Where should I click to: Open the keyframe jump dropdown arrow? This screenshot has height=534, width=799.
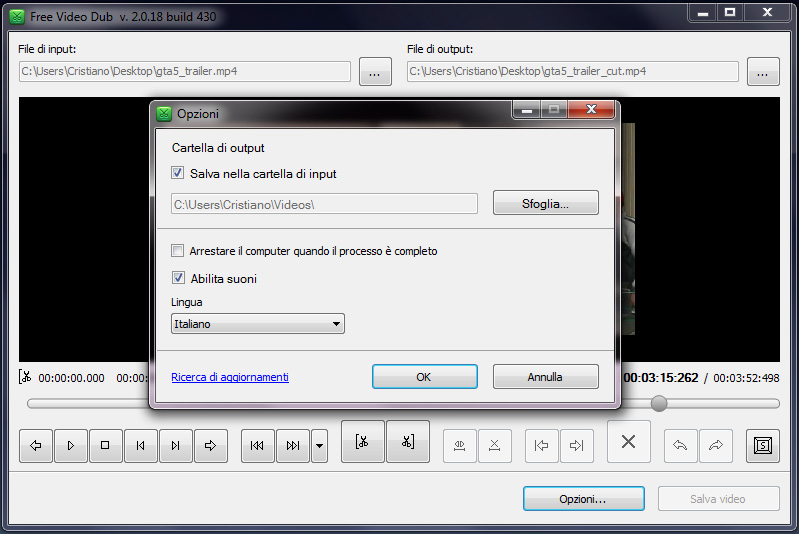coord(319,446)
